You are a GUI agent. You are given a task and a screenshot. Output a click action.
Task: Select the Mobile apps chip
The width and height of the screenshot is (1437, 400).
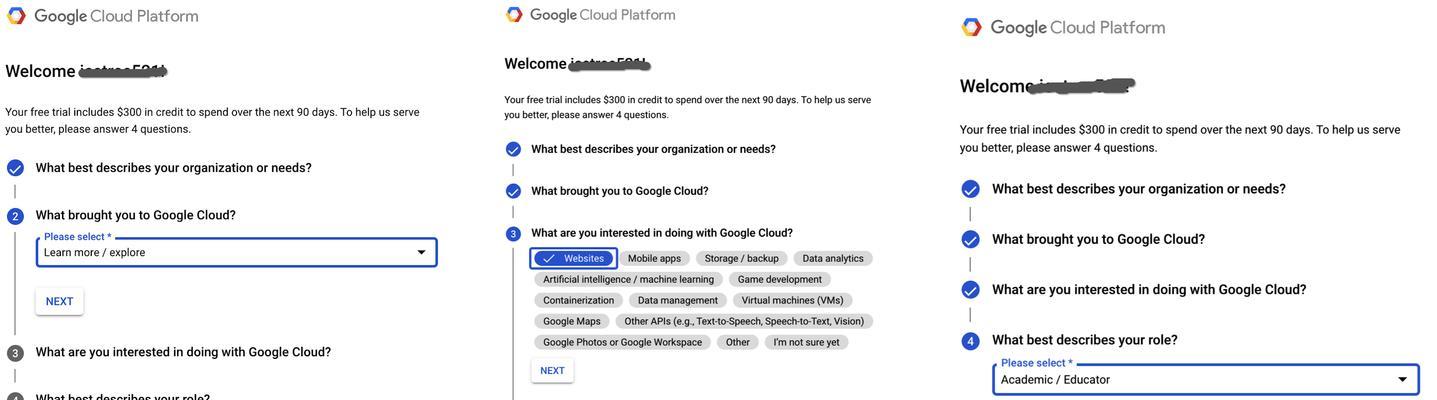pyautogui.click(x=654, y=258)
